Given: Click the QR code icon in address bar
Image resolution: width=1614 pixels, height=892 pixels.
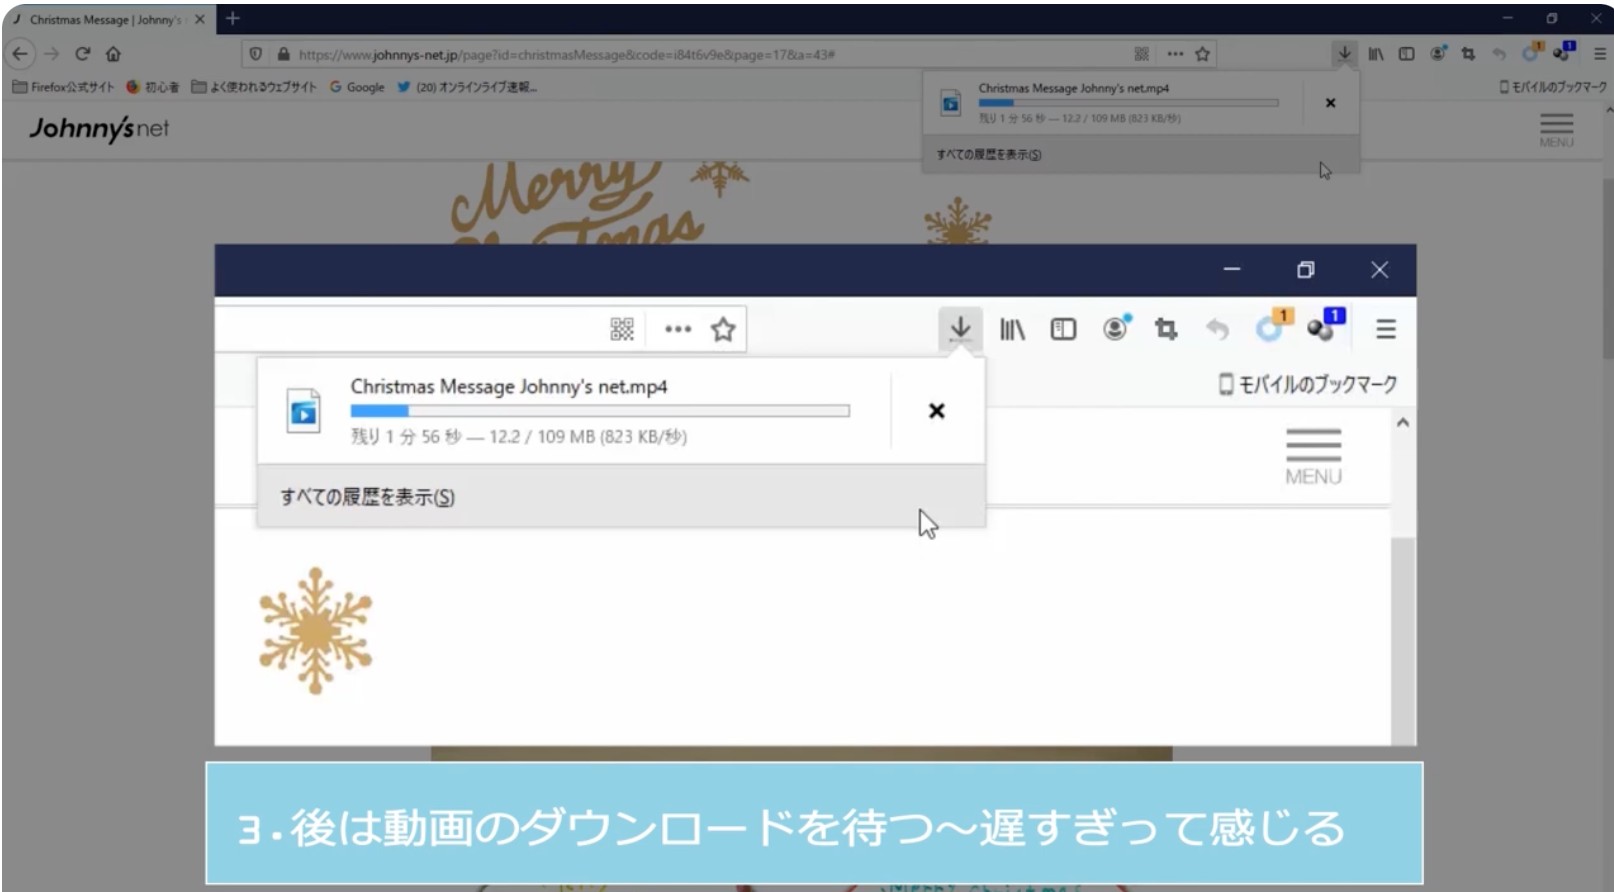Looking at the screenshot, I should (x=1141, y=54).
